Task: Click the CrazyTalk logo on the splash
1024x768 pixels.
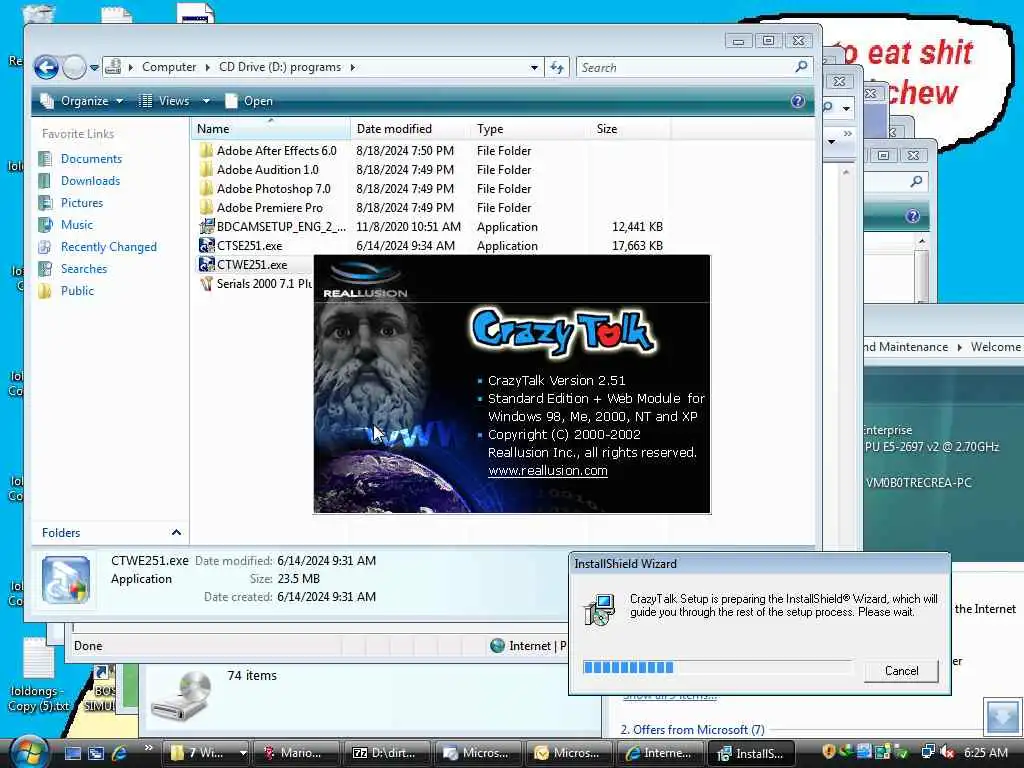Action: 562,332
